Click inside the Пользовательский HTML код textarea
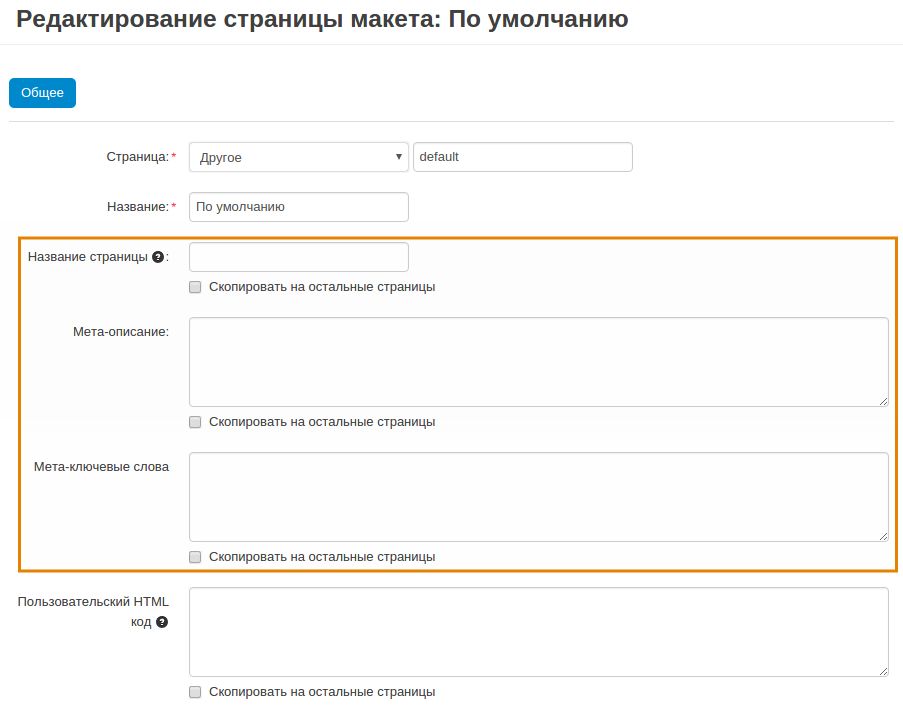Screen dimensions: 903x714 539,632
